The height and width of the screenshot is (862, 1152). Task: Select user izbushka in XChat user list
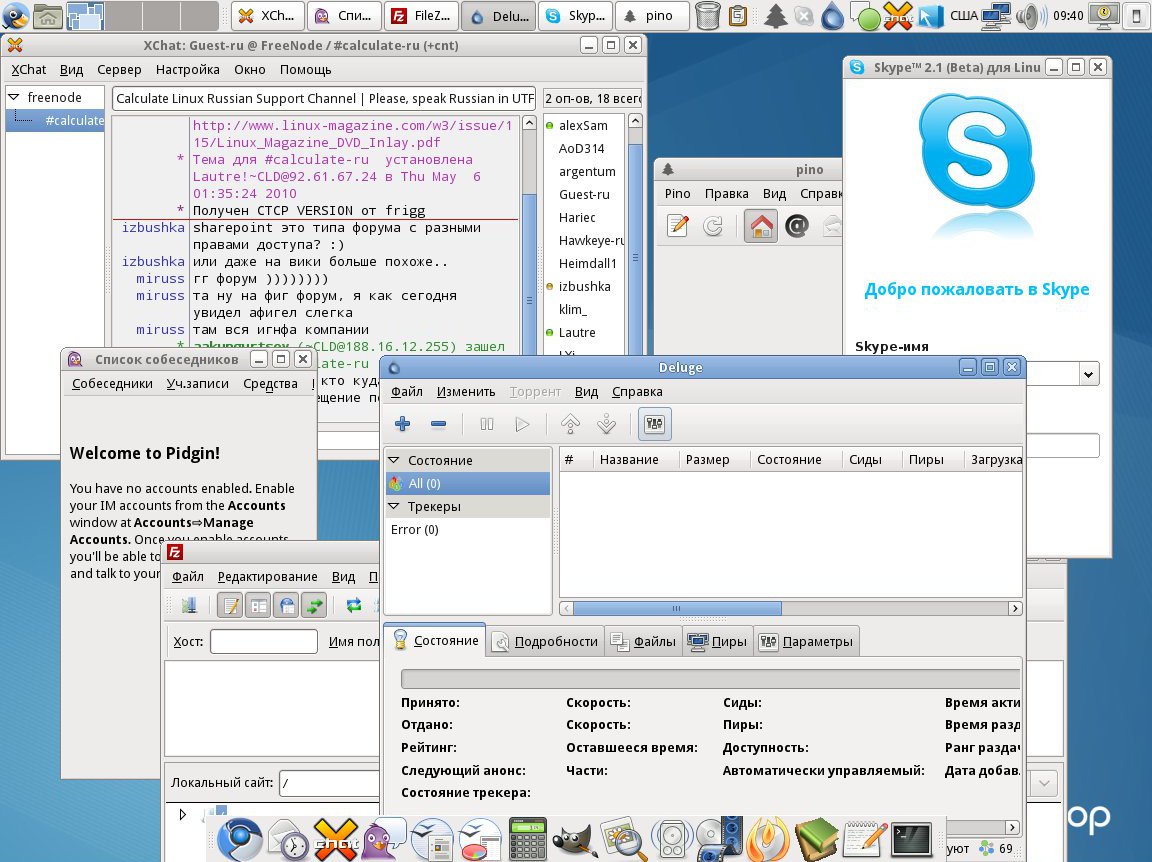point(584,287)
